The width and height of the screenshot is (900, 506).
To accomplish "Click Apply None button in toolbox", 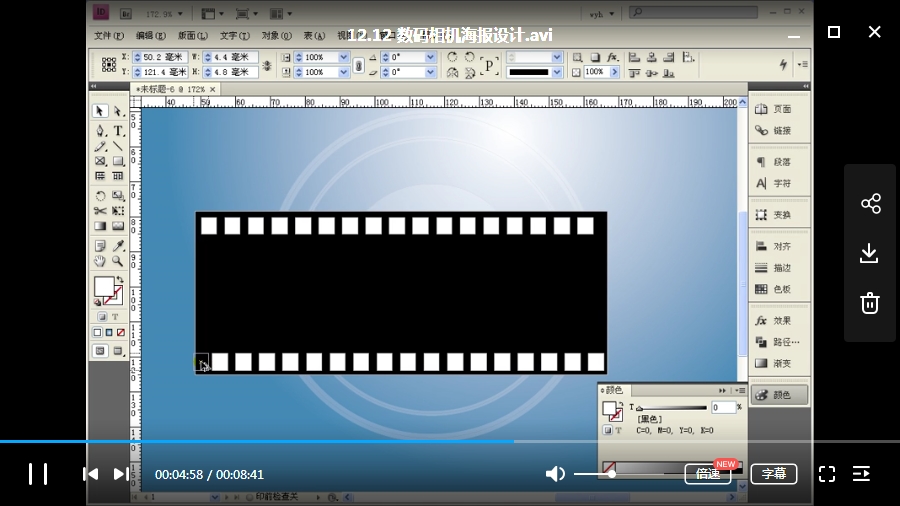I will [121, 332].
